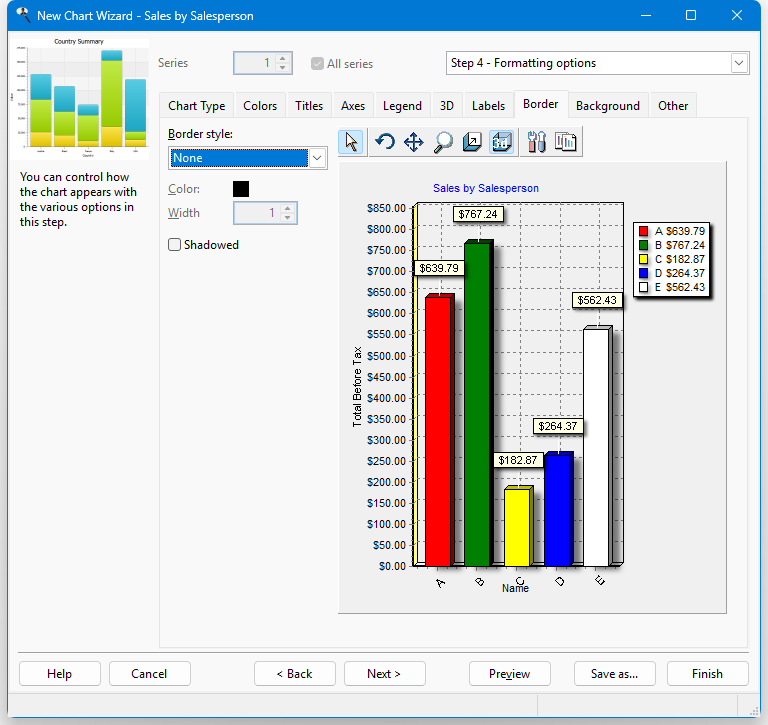
Task: Expand the Step 4 Formatting options dropdown
Action: click(739, 63)
